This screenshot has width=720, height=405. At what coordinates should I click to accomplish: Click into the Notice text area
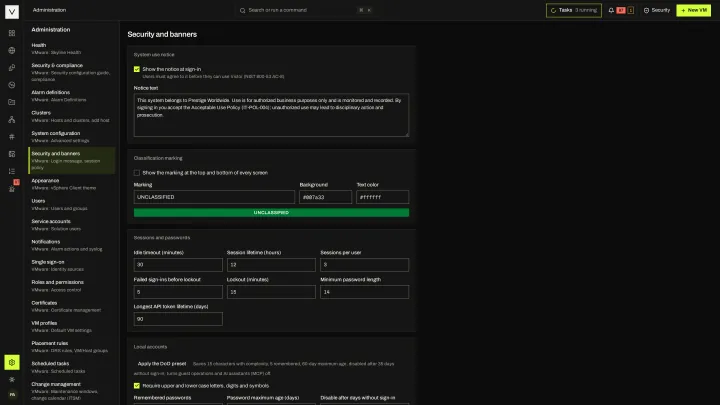[271, 115]
